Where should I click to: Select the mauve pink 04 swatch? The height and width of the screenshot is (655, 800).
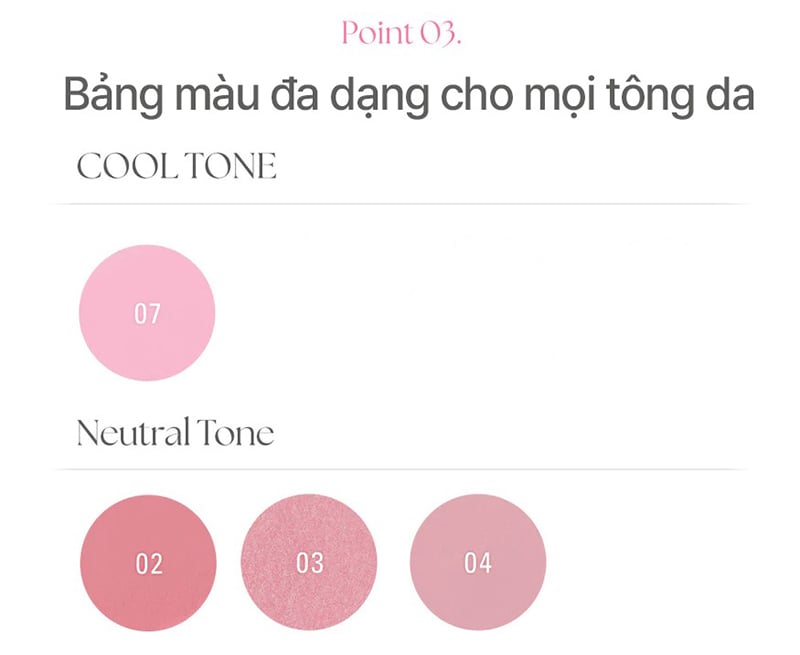[x=478, y=564]
